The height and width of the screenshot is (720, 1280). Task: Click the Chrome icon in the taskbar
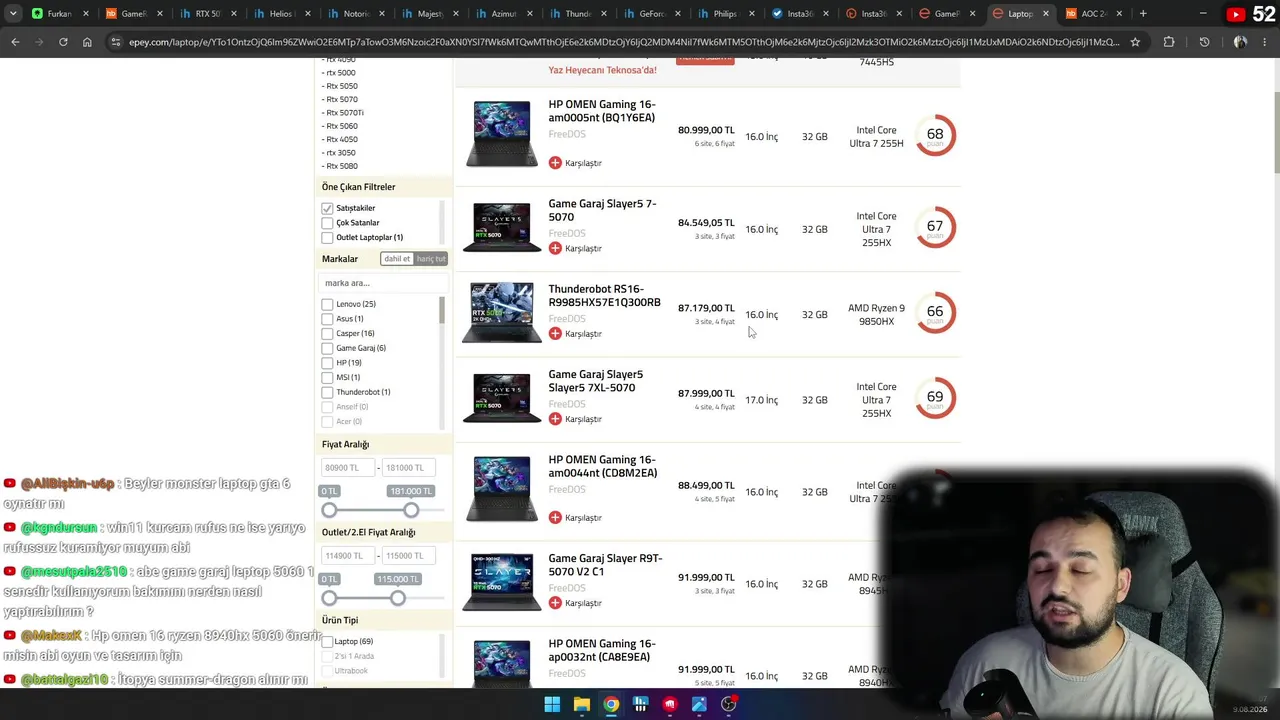click(x=611, y=705)
